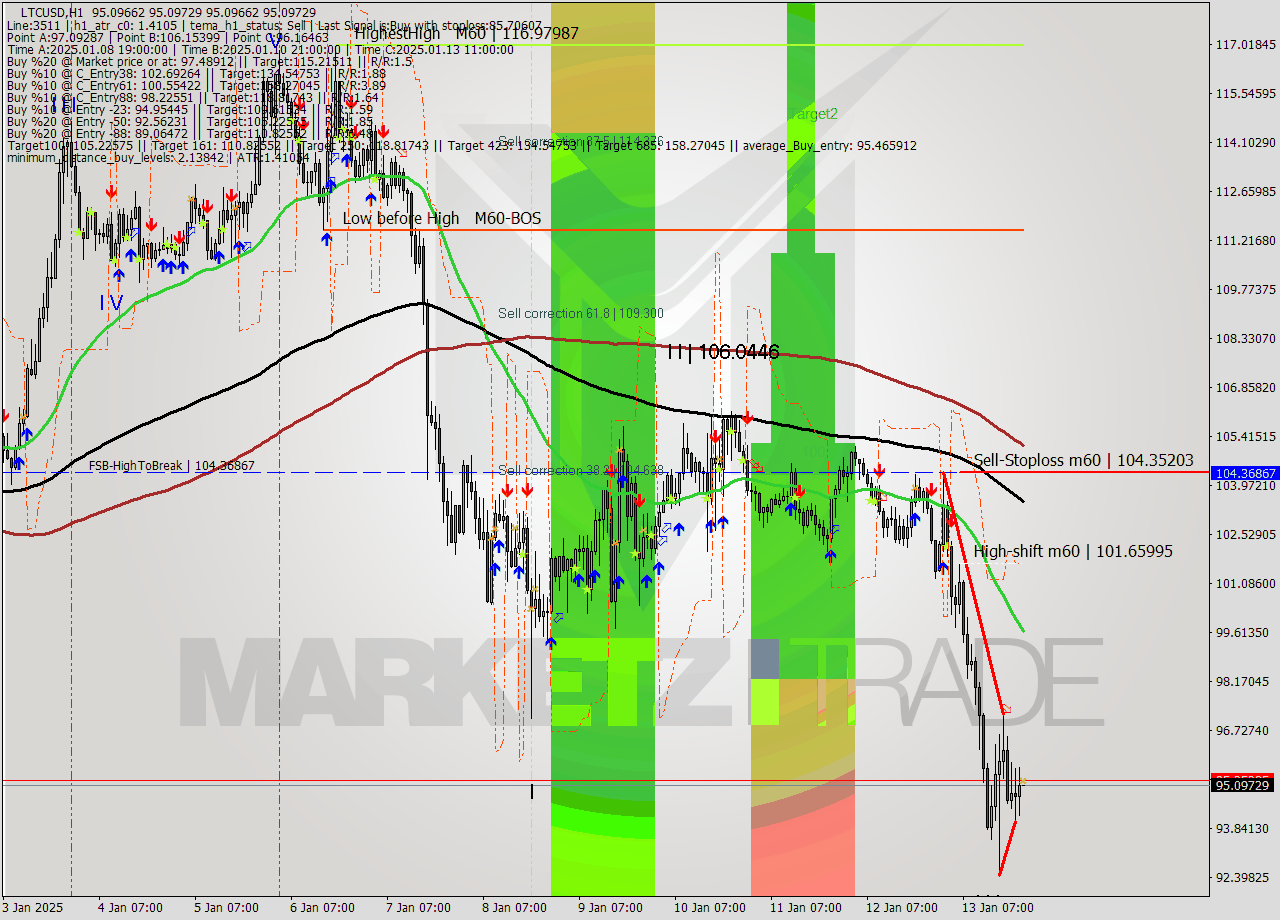Viewport: 1280px width, 920px height.
Task: Click the 111.21680 price axis value
Action: click(1245, 240)
